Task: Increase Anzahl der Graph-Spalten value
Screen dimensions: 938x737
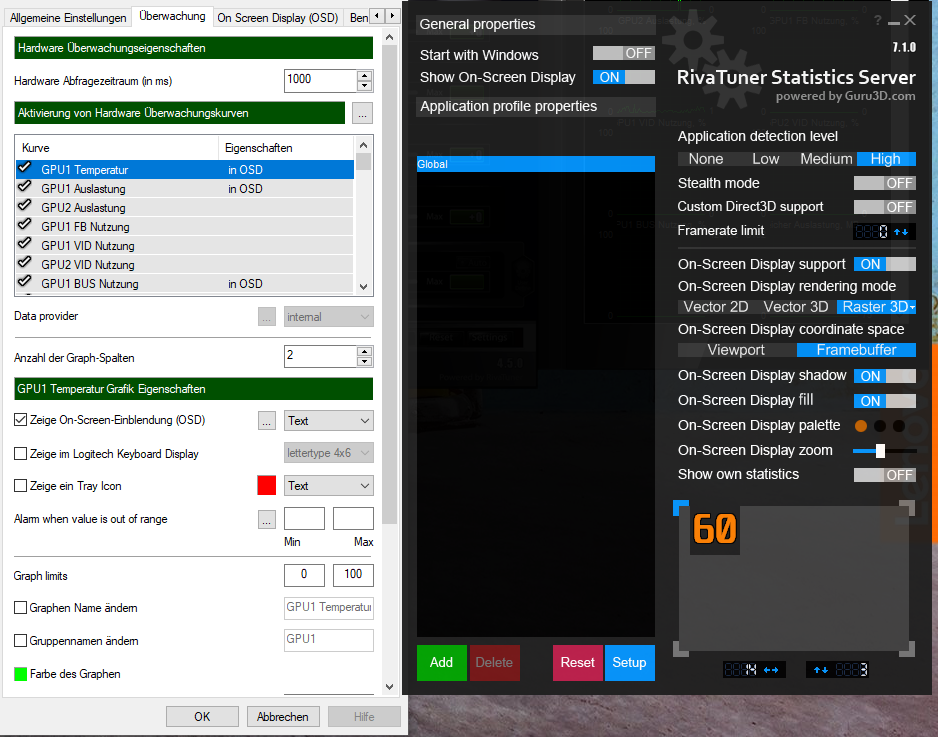Action: point(364,351)
